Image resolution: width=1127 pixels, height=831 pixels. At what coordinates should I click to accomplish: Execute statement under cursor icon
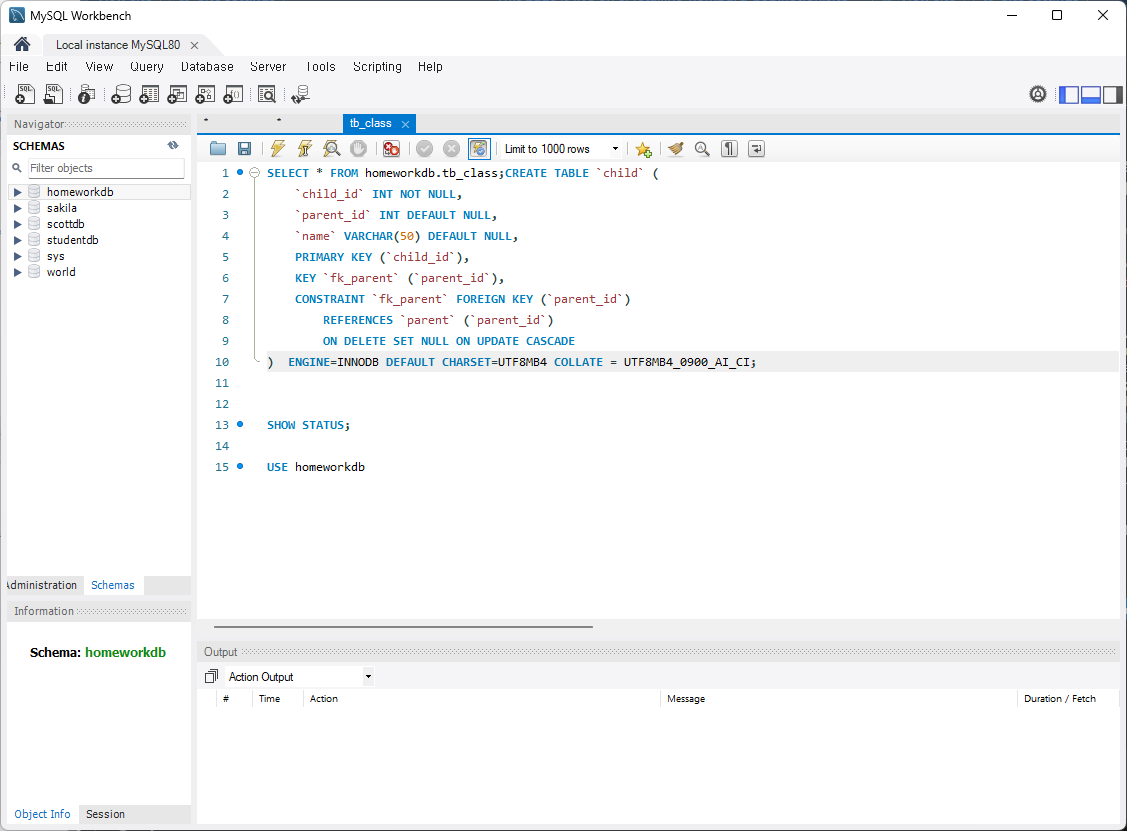[305, 149]
